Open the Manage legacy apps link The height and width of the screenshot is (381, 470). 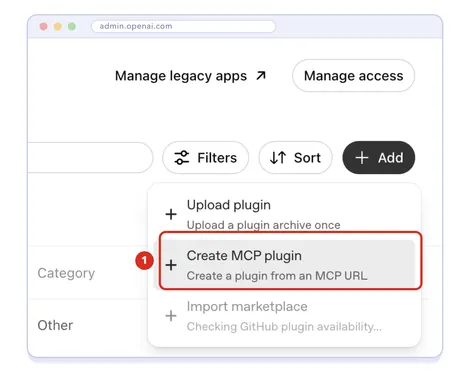pyautogui.click(x=190, y=76)
